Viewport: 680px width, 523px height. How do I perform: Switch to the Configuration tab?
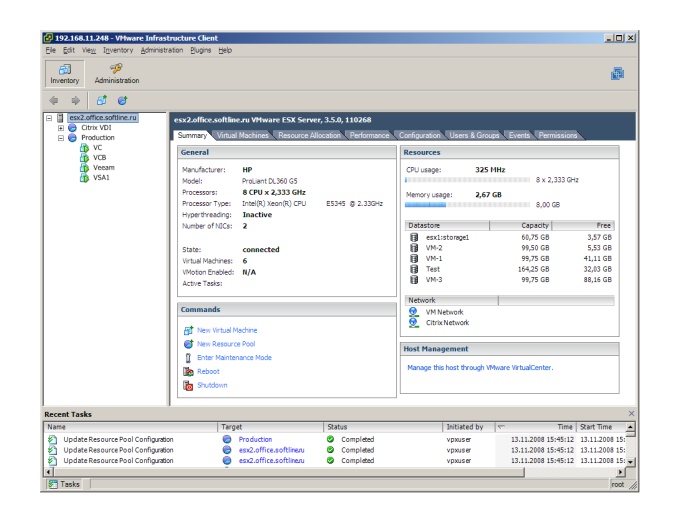coord(419,135)
